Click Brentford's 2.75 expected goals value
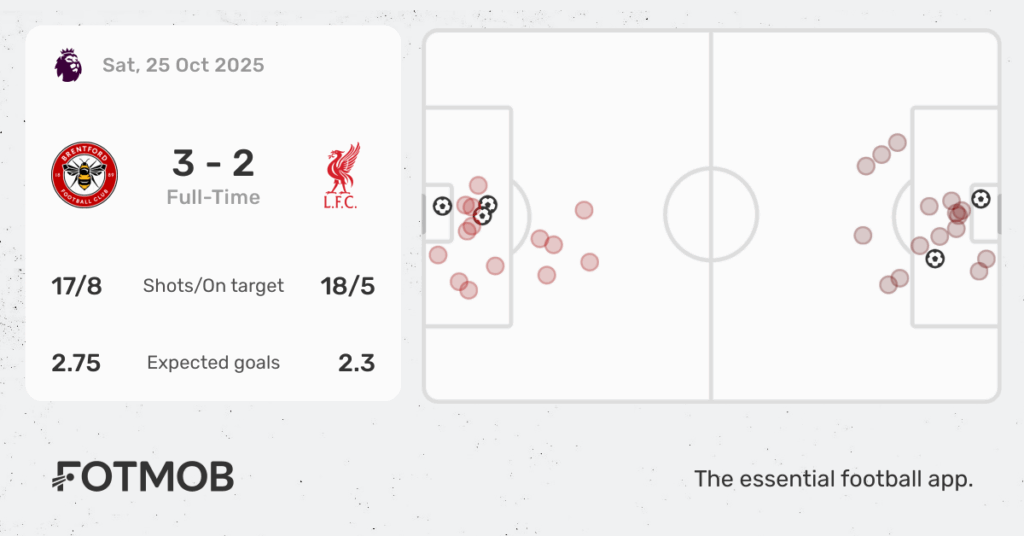This screenshot has width=1024, height=536. [77, 363]
